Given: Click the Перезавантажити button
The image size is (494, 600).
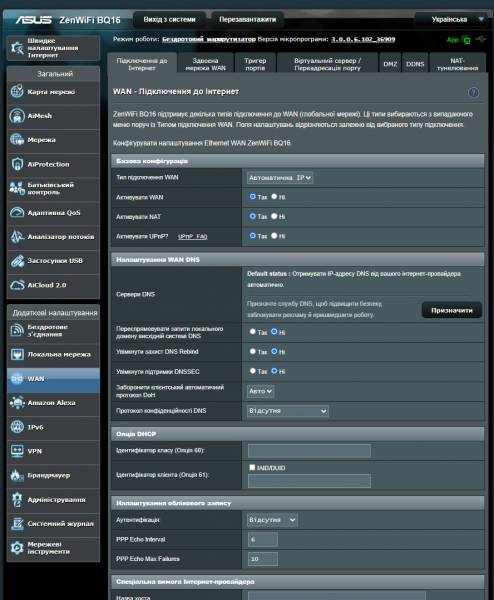Looking at the screenshot, I should [x=248, y=20].
